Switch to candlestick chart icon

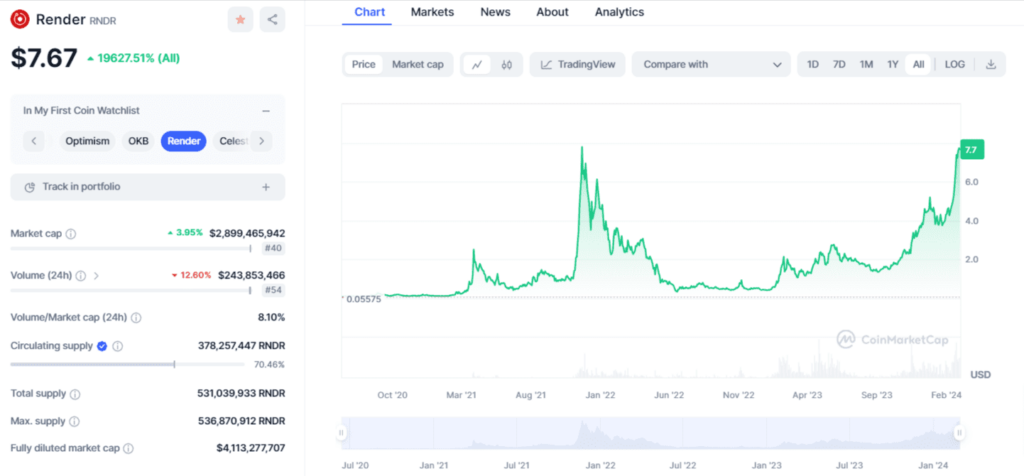click(x=507, y=64)
